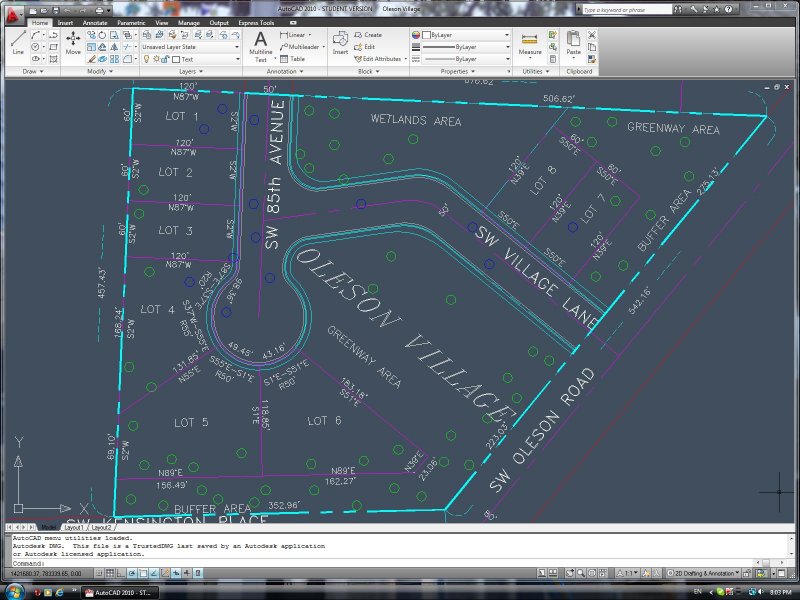Viewport: 800px width, 600px height.
Task: Select the Line drawing tool
Action: tap(18, 42)
